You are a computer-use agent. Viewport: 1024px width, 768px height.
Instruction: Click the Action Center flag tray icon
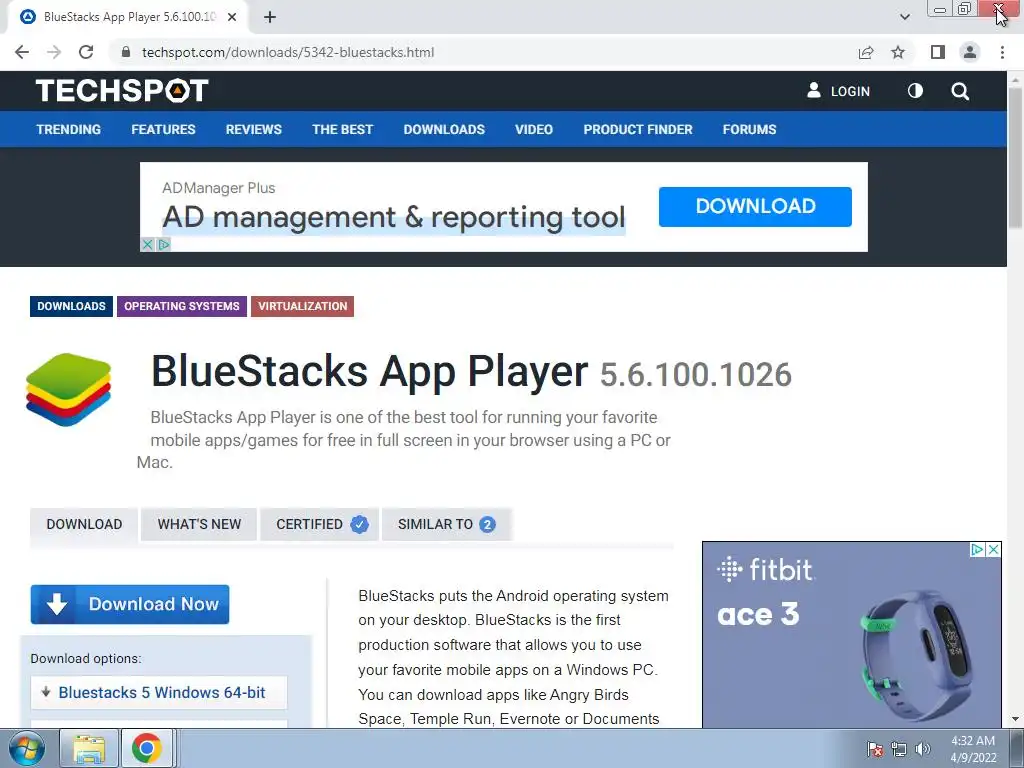(x=875, y=748)
